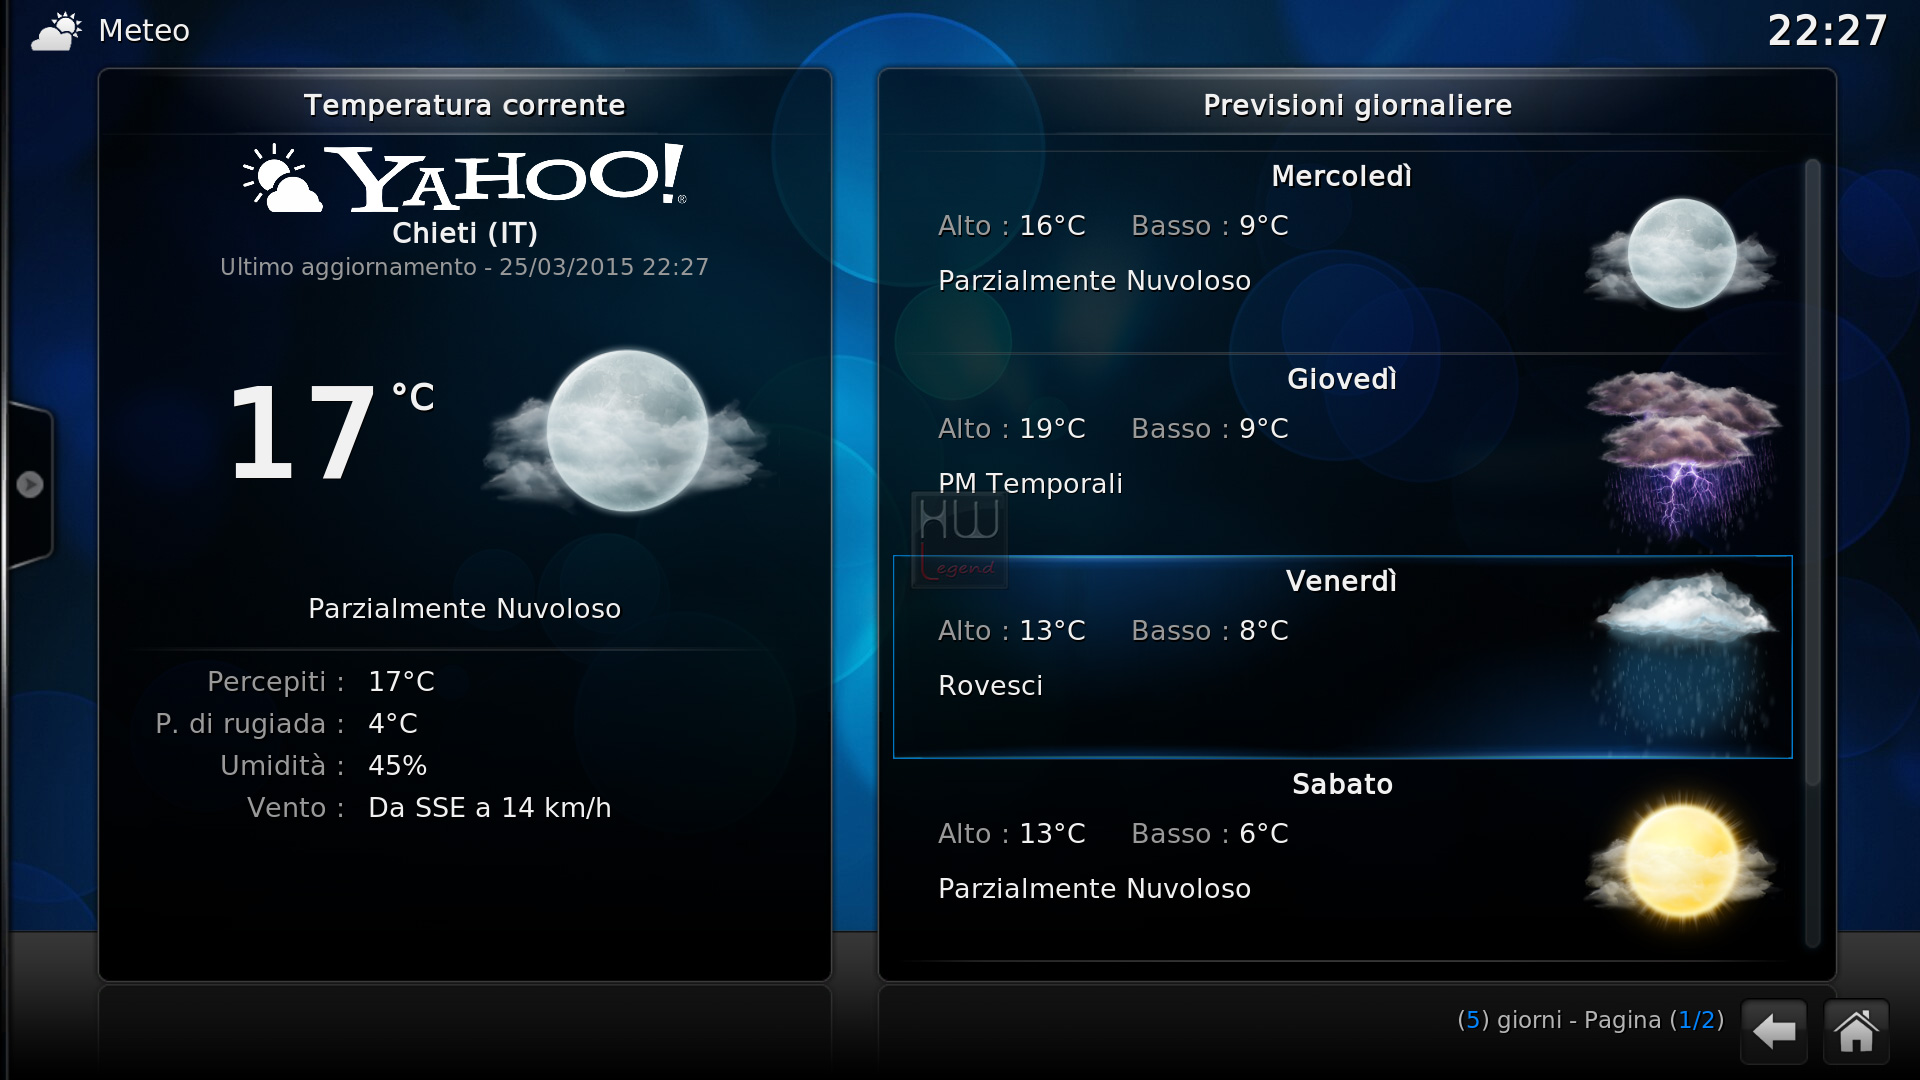Click the Meteo weather icon in header
The height and width of the screenshot is (1080, 1920).
56,31
